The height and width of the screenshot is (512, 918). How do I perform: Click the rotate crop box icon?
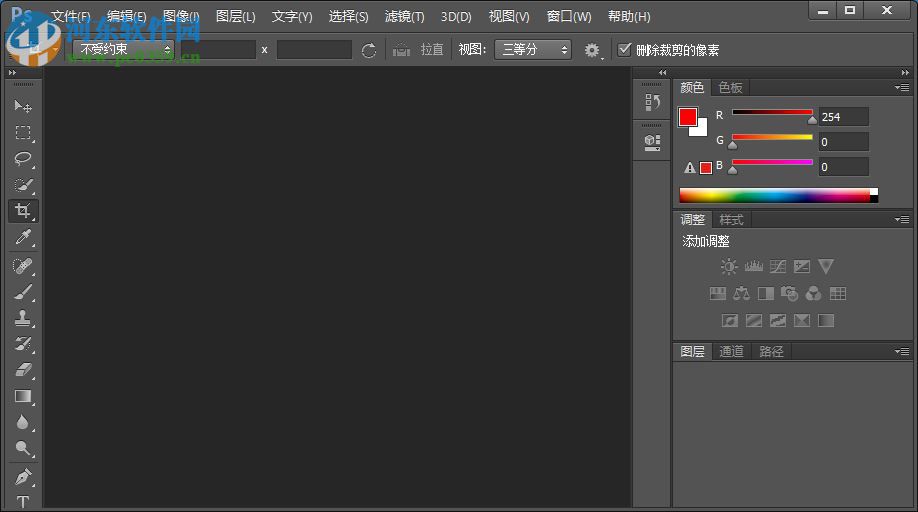[x=368, y=50]
